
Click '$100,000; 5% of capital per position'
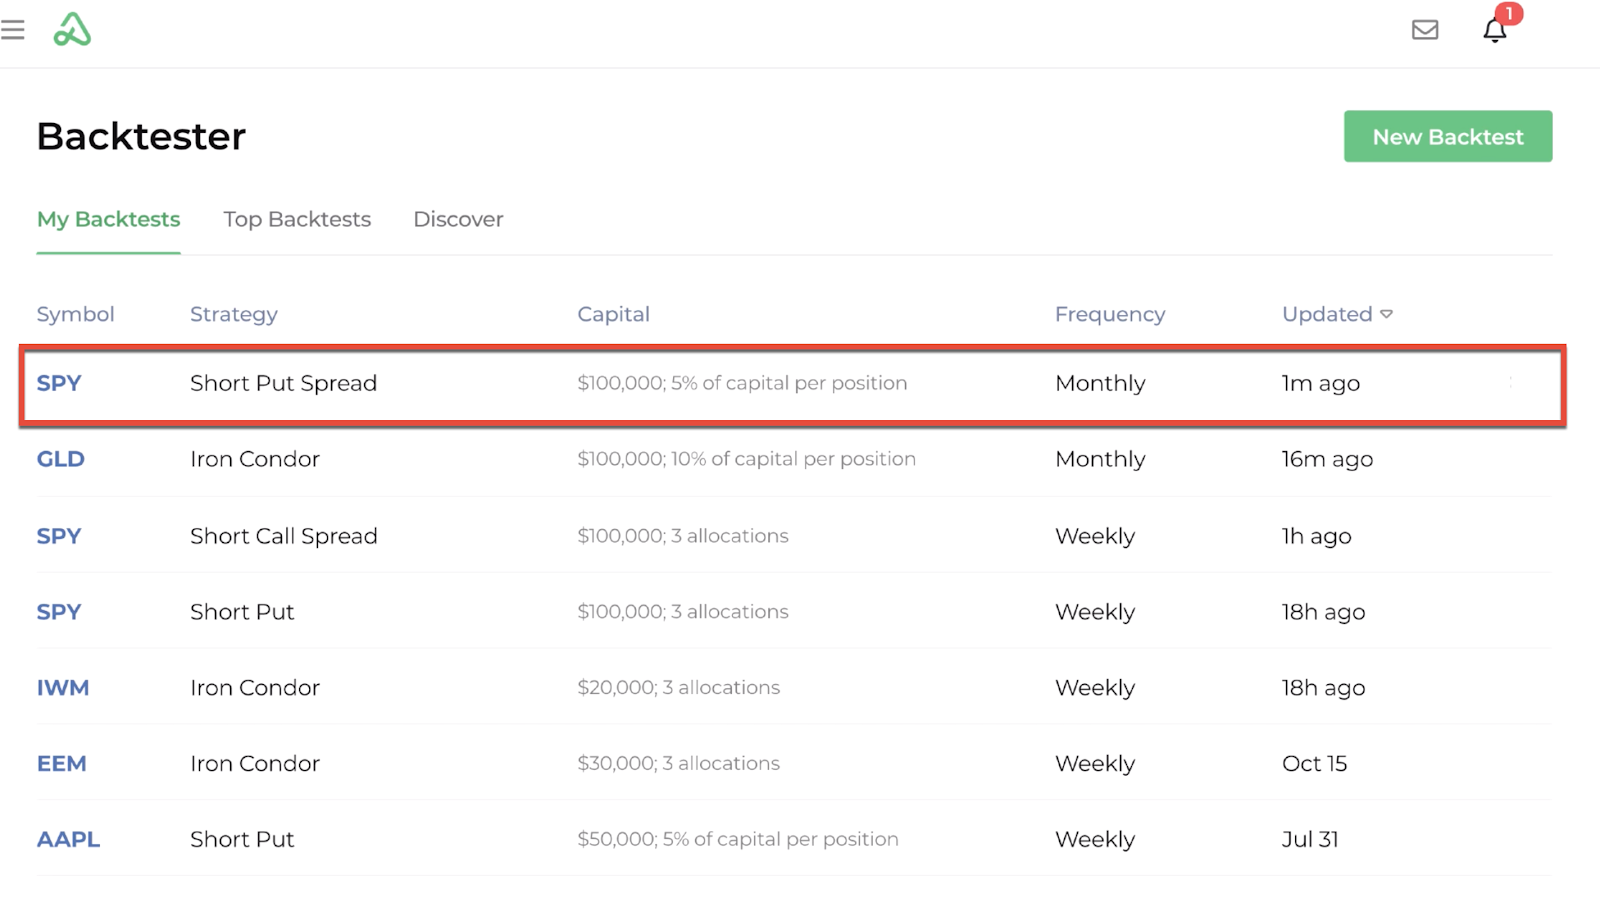pyautogui.click(x=742, y=383)
